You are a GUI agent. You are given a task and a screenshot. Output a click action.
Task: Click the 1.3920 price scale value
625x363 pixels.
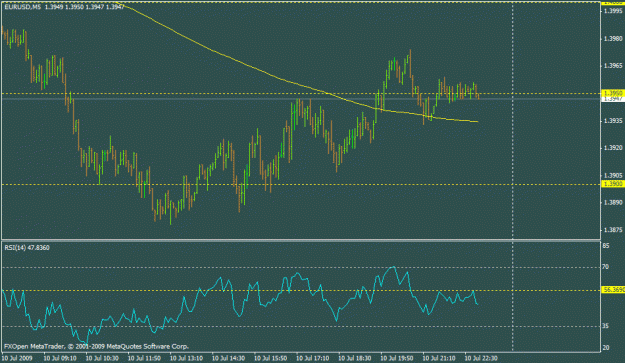pyautogui.click(x=613, y=148)
